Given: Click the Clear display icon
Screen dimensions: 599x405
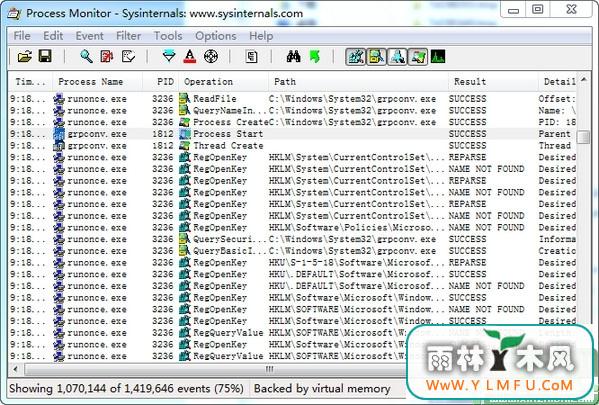Looking at the screenshot, I should tap(128, 57).
